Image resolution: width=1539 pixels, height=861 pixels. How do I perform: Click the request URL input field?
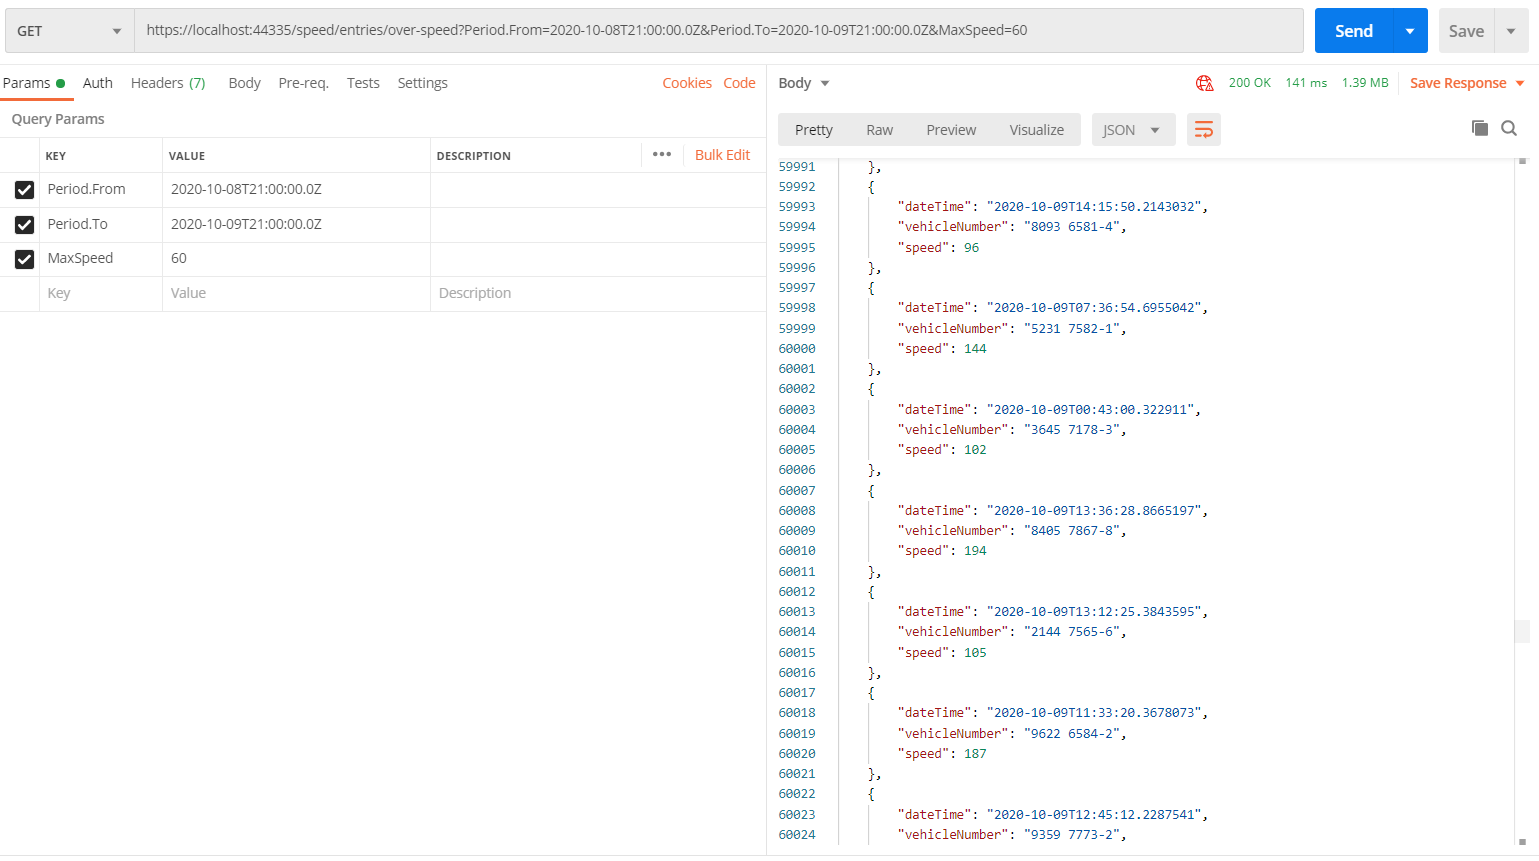pos(719,31)
